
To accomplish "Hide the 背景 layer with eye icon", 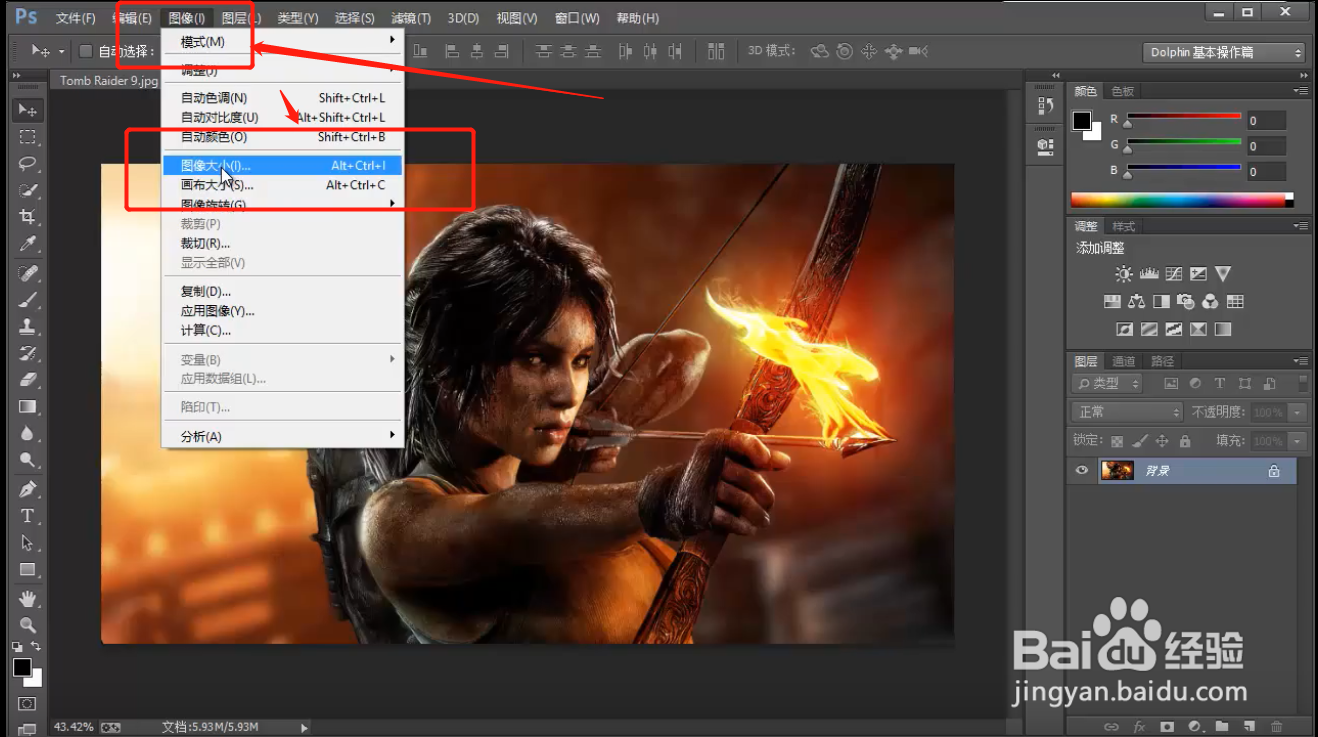I will (1081, 471).
